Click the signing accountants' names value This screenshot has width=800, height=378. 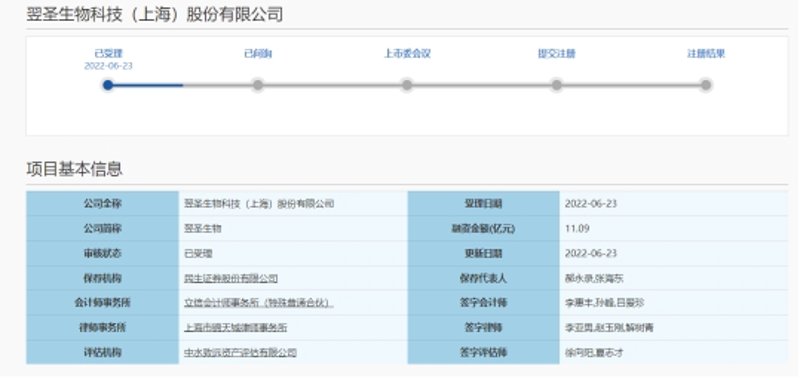click(x=604, y=303)
